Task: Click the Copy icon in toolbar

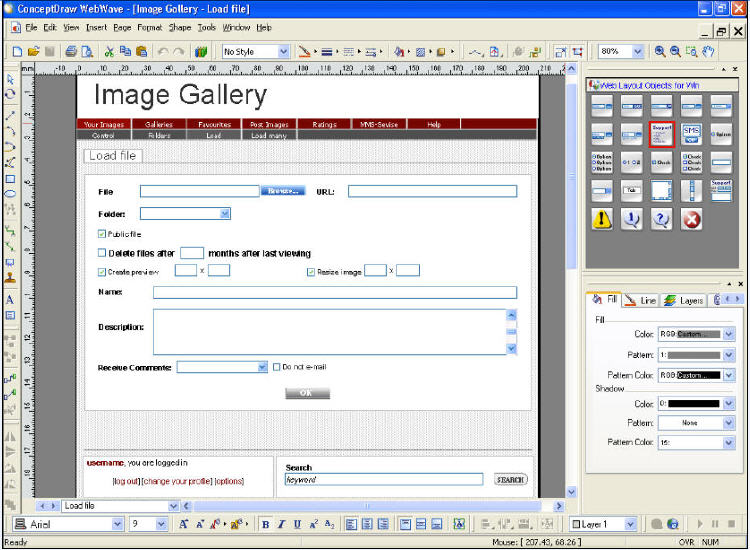Action: [x=125, y=52]
